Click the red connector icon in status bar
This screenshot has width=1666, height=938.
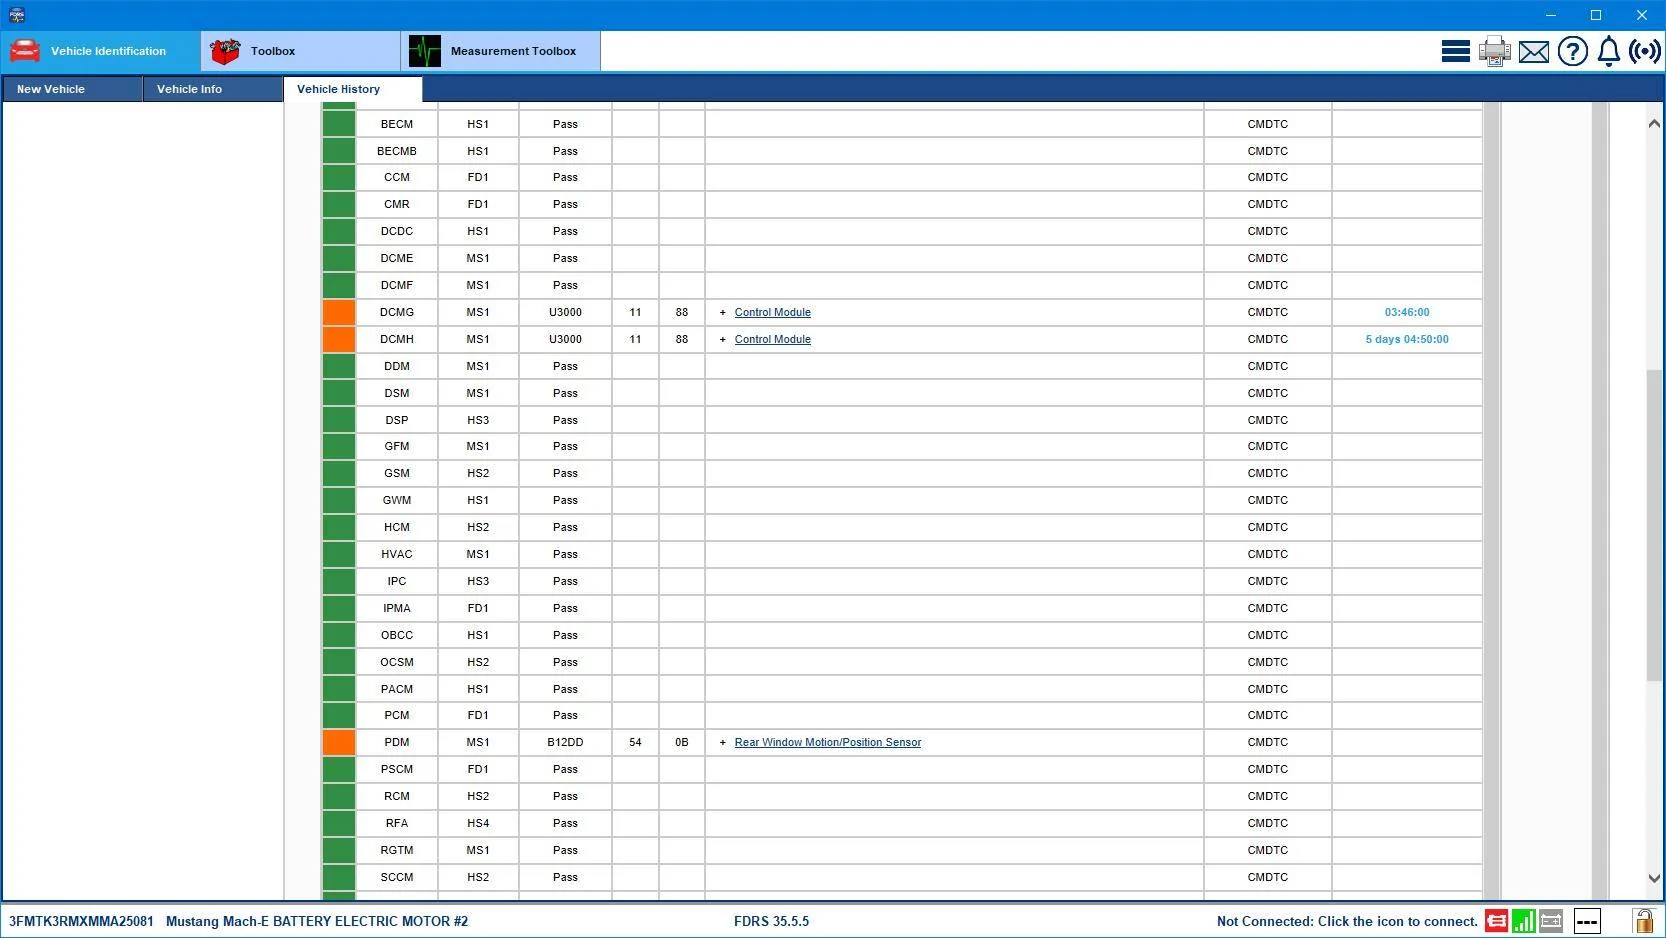[x=1496, y=921]
